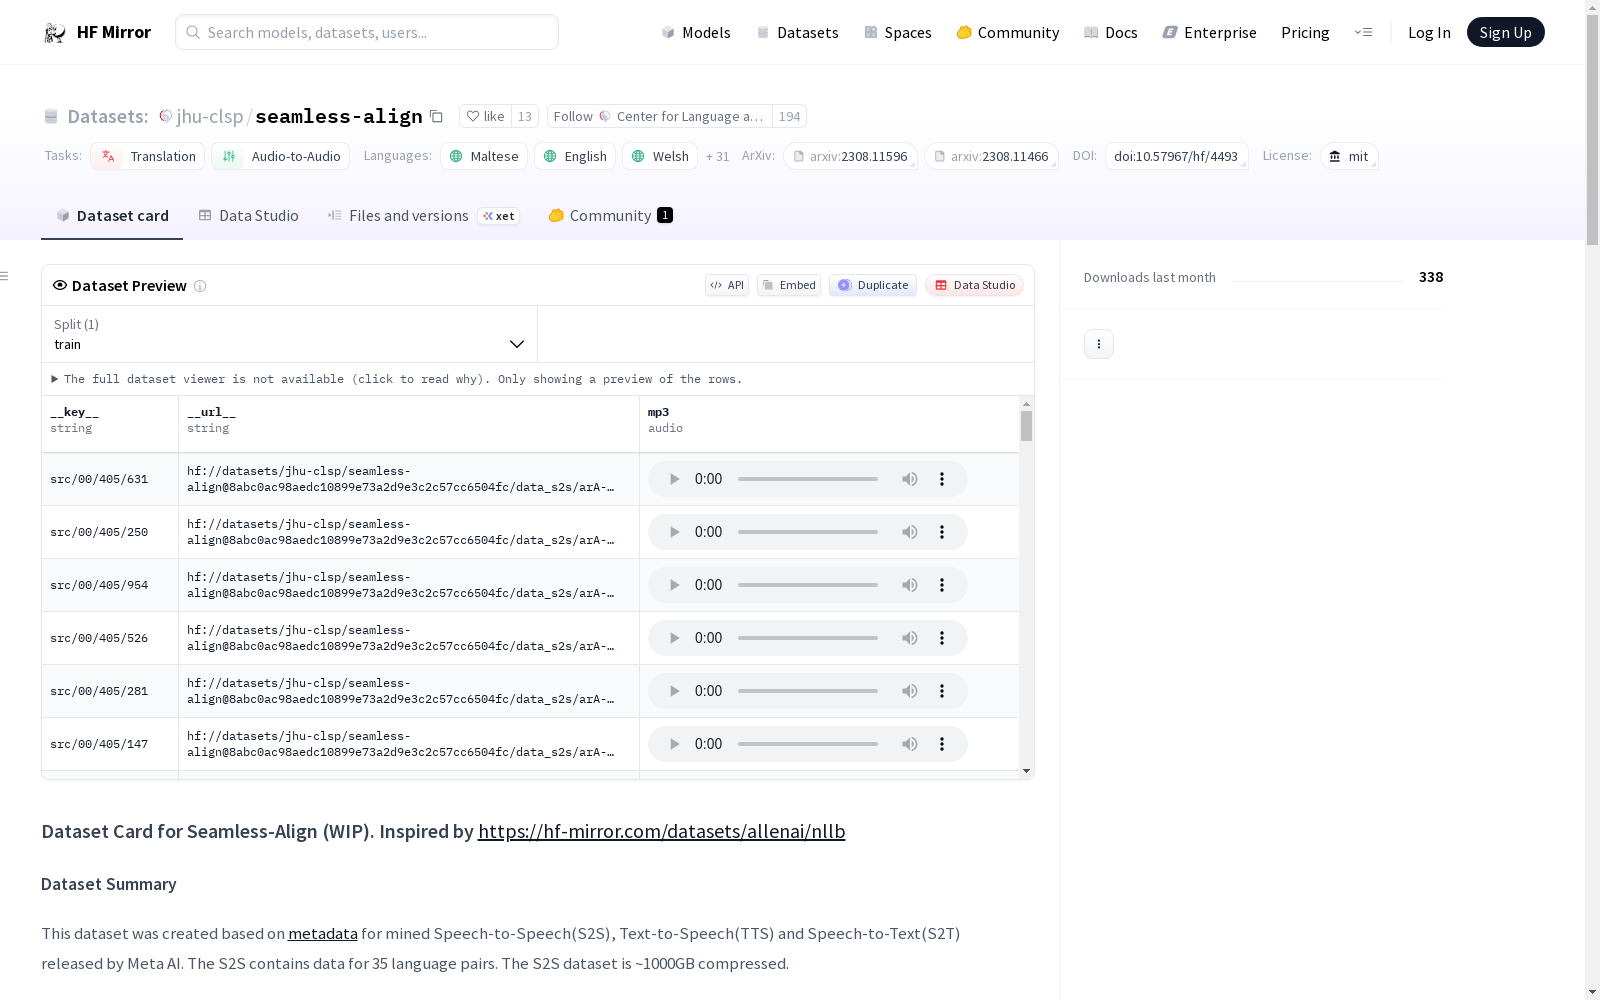This screenshot has width=1600, height=1000.
Task: Go to Spaces in the top navigation
Action: point(897,33)
